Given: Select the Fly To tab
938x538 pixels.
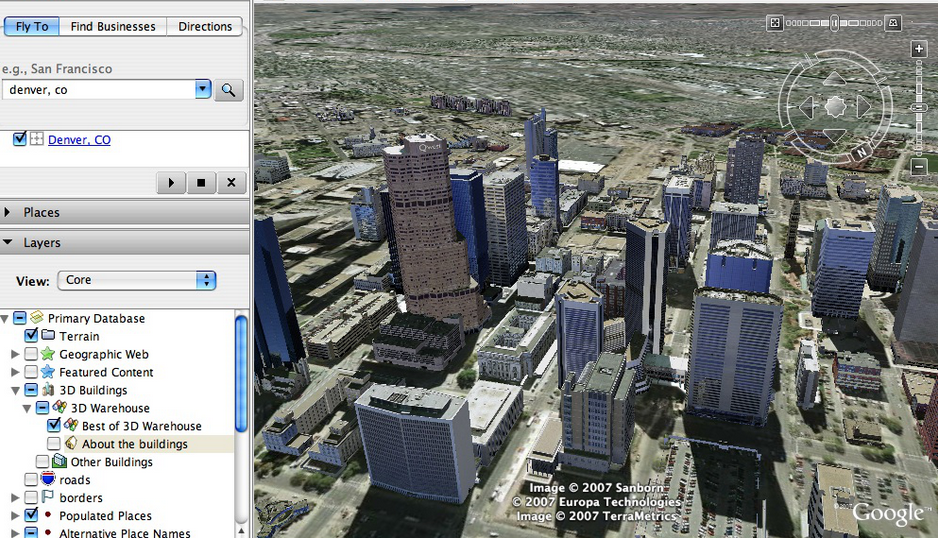Looking at the screenshot, I should (32, 26).
